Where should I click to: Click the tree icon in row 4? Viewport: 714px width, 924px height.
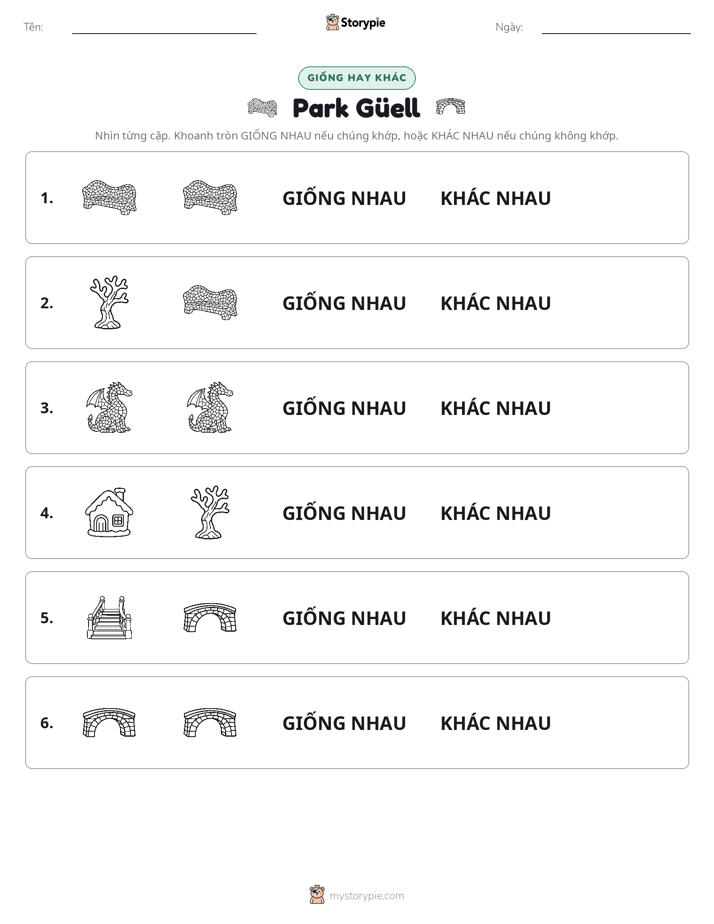tap(210, 512)
